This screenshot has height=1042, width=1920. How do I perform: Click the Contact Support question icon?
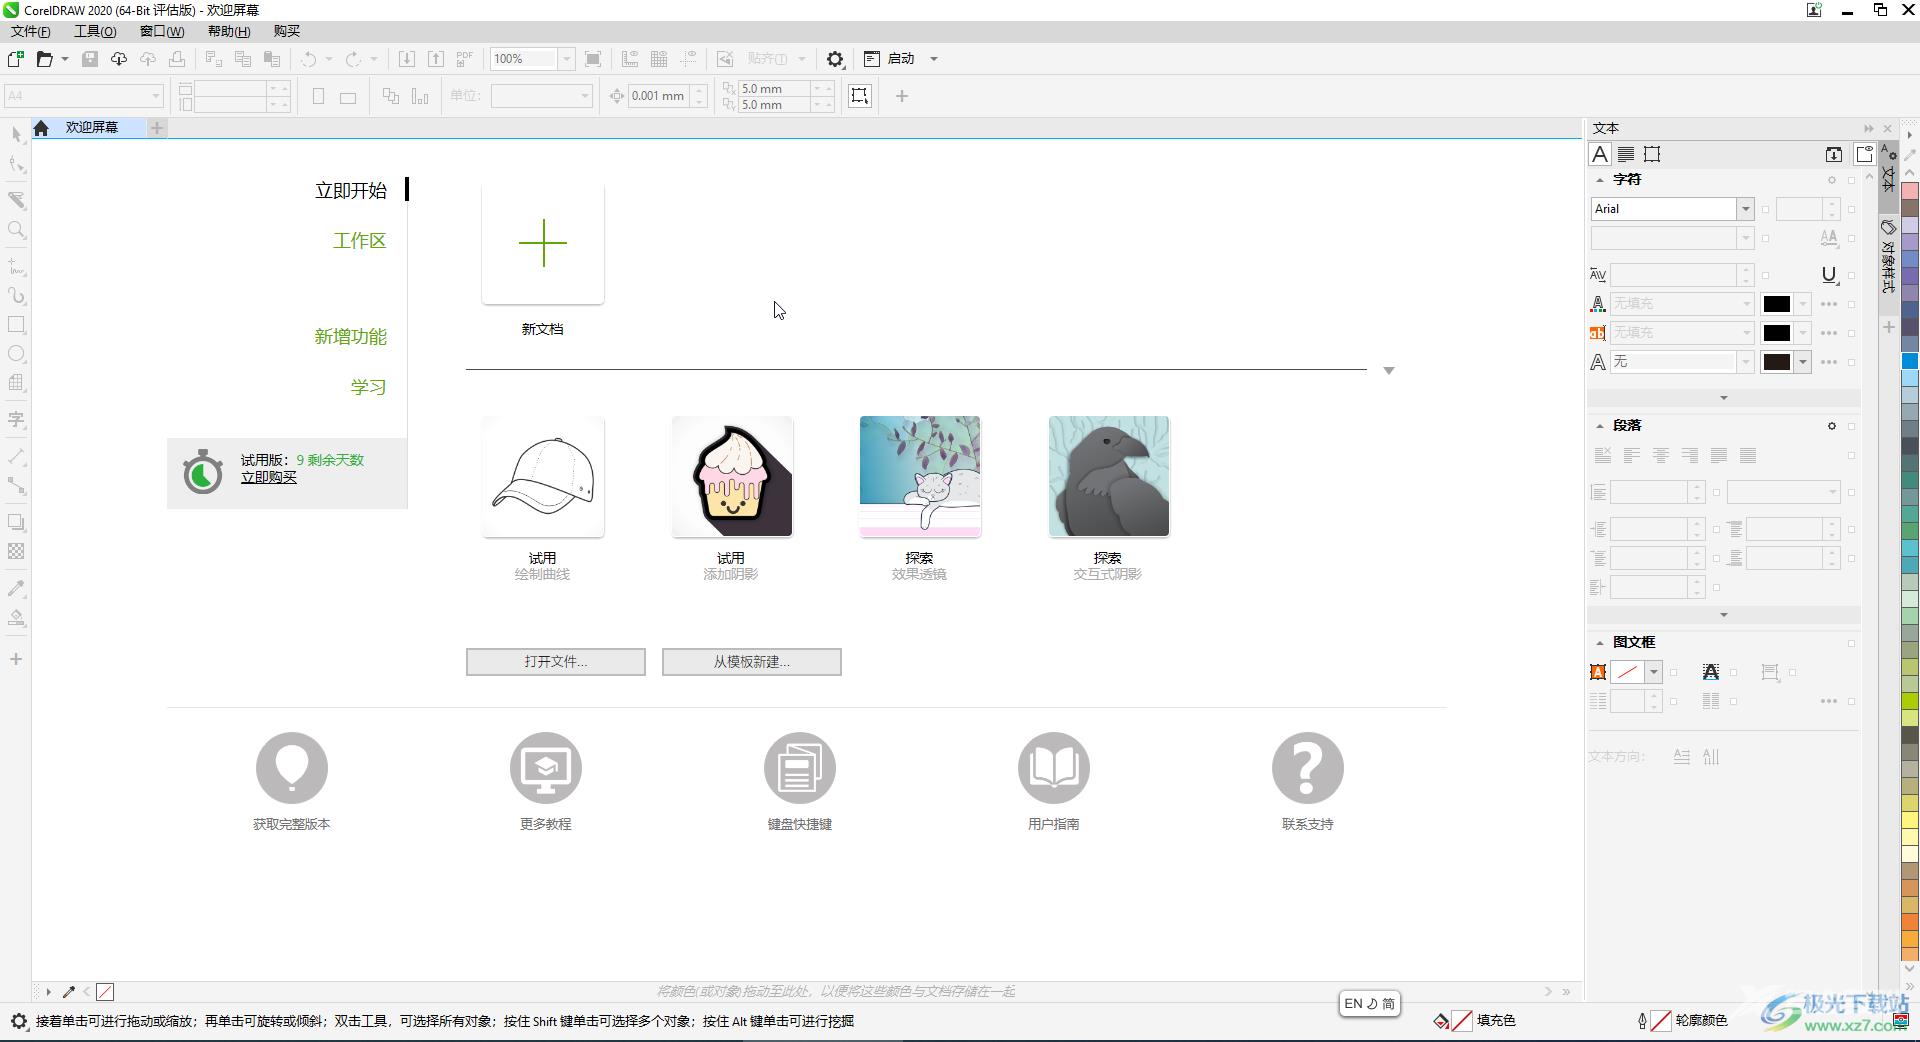pos(1308,768)
